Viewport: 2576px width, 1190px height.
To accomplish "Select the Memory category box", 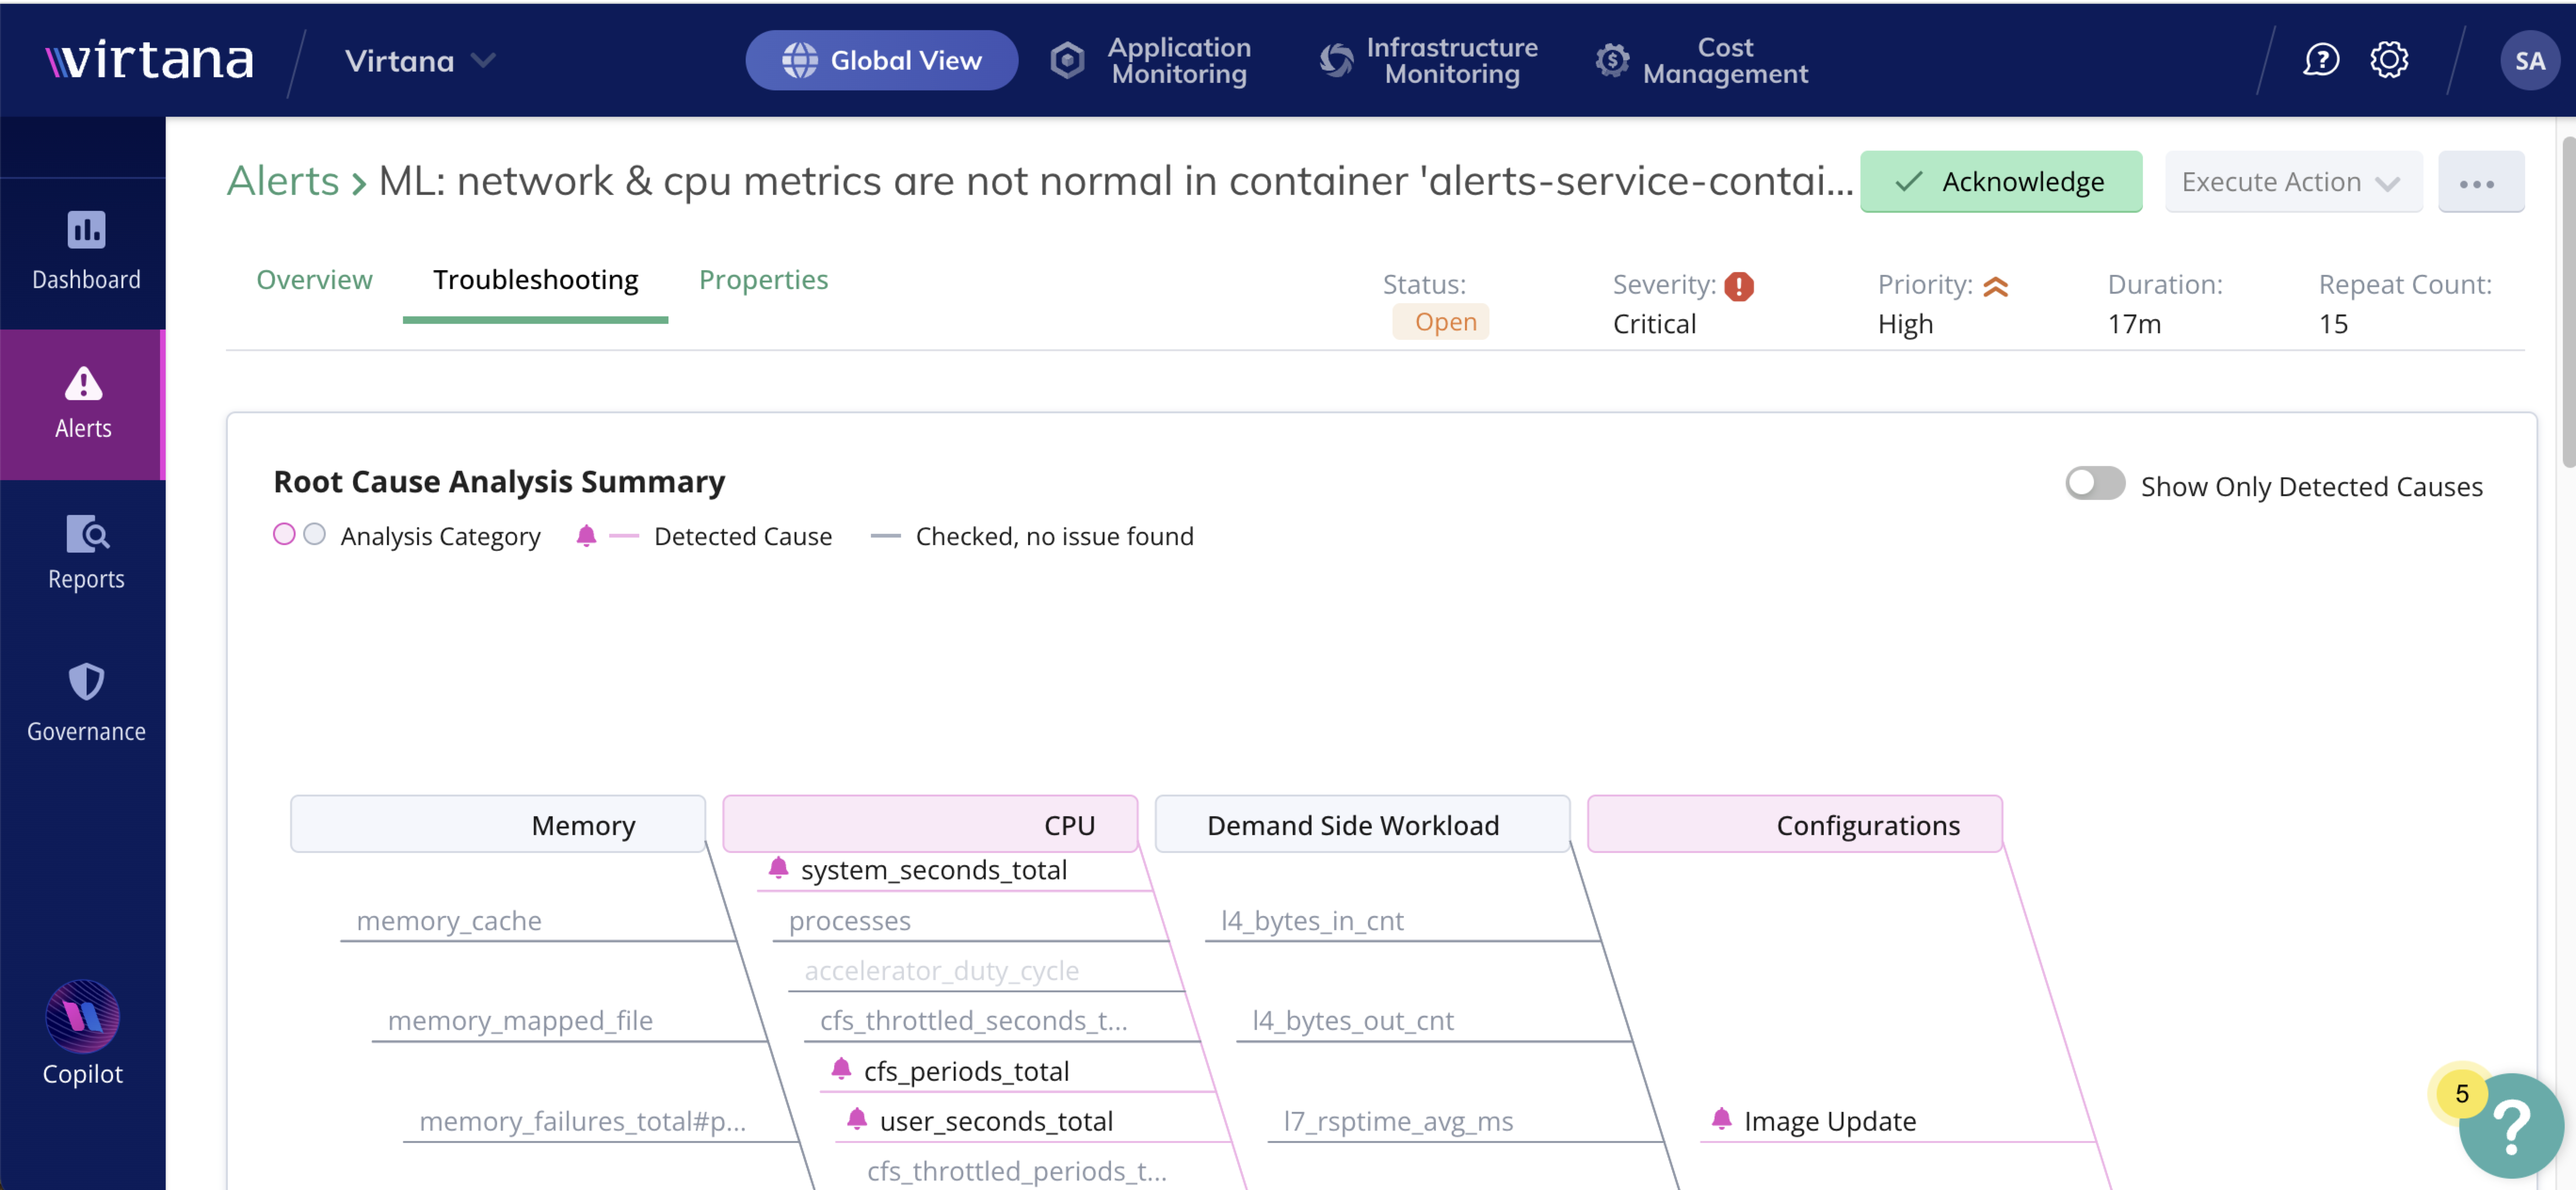I will tap(498, 824).
